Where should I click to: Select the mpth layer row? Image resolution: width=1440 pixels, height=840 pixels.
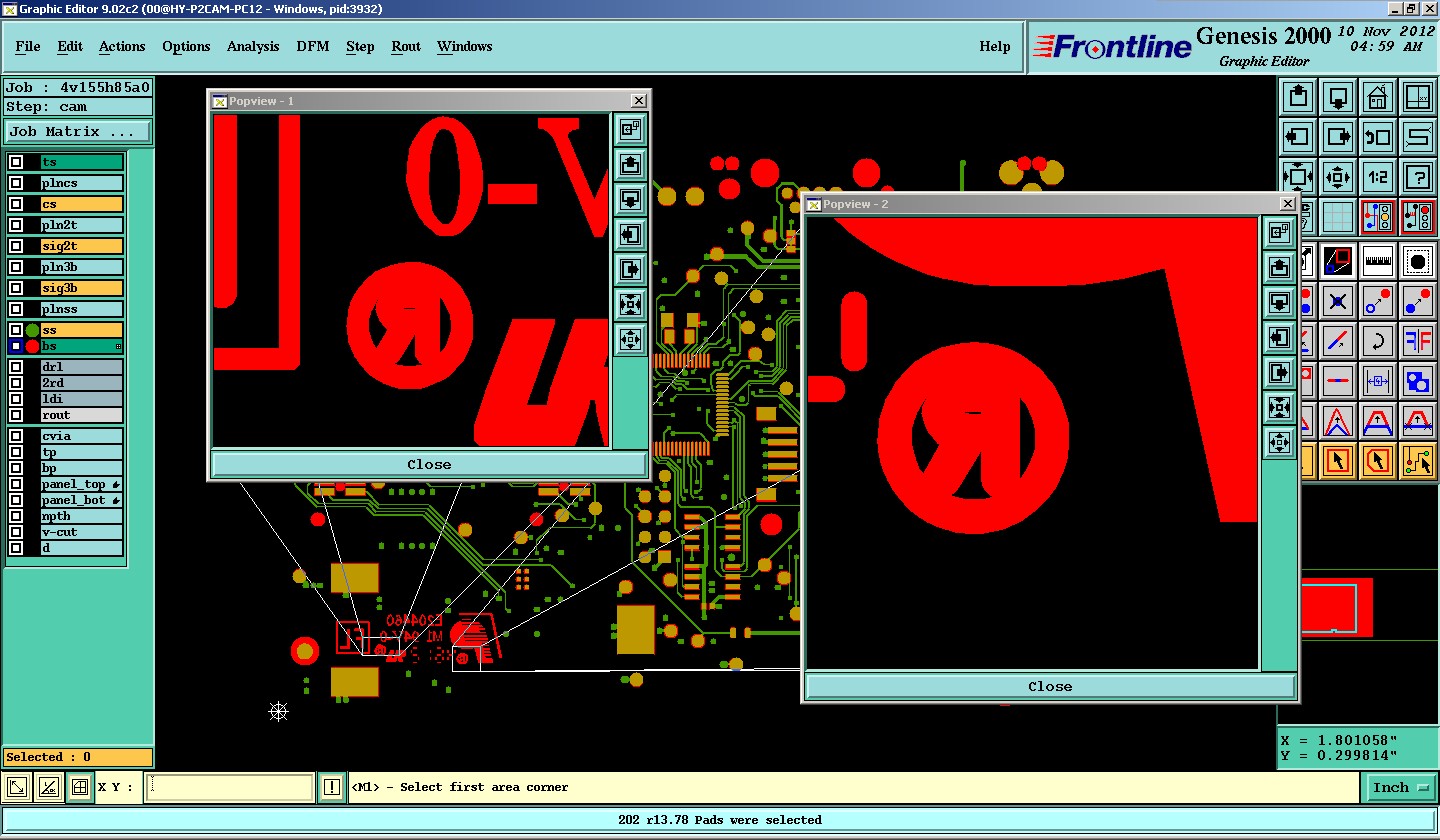[x=81, y=516]
